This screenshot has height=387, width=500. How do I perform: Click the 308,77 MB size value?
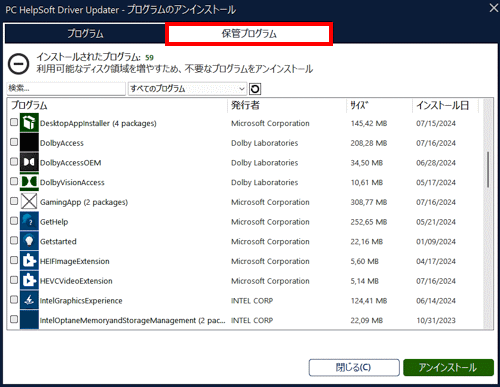coord(369,202)
